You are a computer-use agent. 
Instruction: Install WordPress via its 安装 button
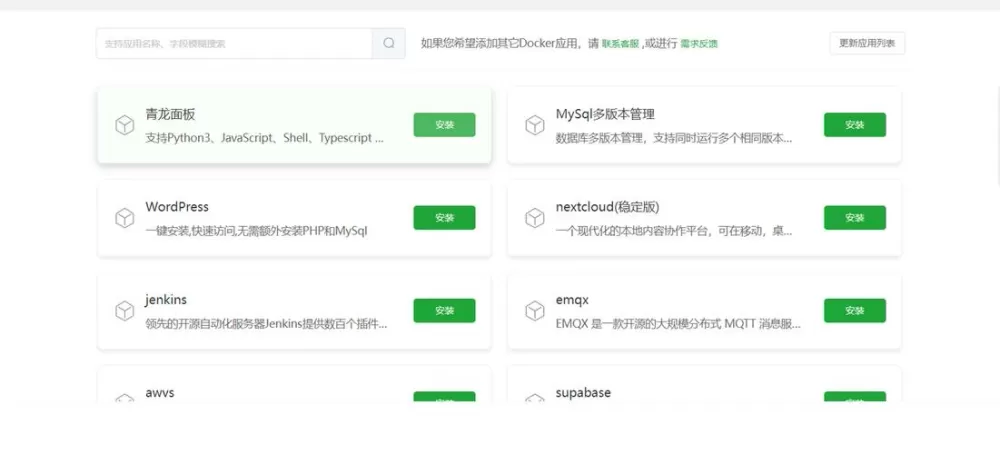[x=445, y=217]
